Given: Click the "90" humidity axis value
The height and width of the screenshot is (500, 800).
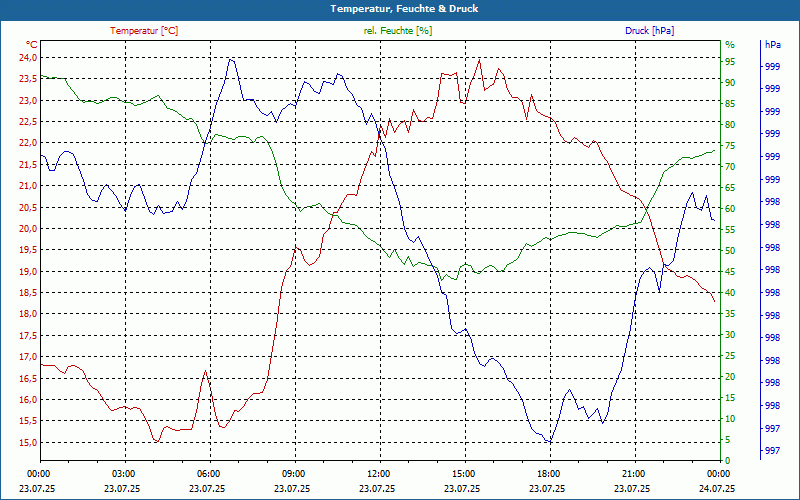Looking at the screenshot, I should tap(730, 82).
